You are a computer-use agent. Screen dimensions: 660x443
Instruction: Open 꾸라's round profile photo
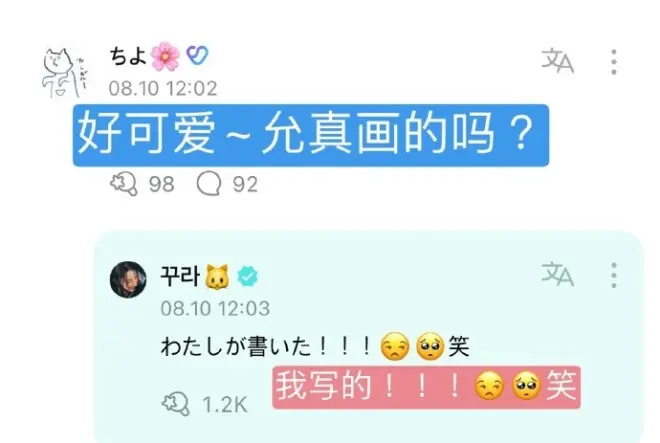click(128, 279)
